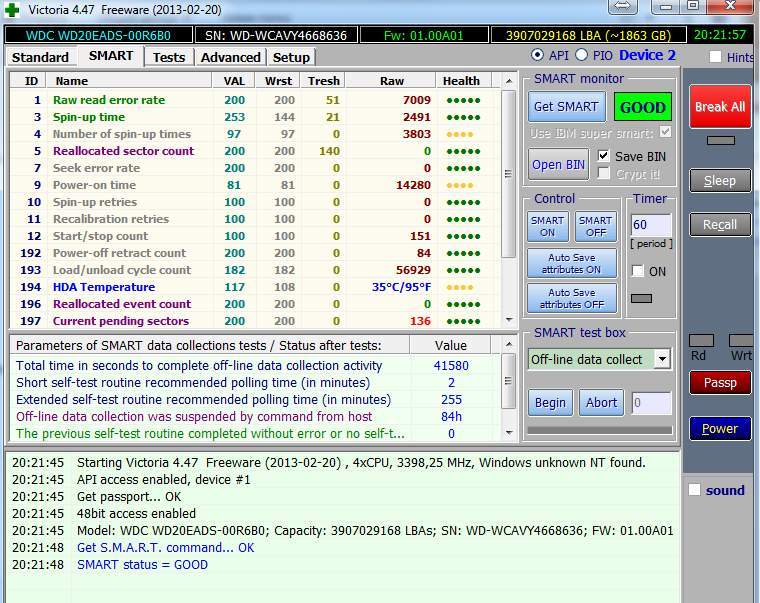This screenshot has height=603, width=760.
Task: Go to the Advanced tab
Action: click(x=231, y=57)
